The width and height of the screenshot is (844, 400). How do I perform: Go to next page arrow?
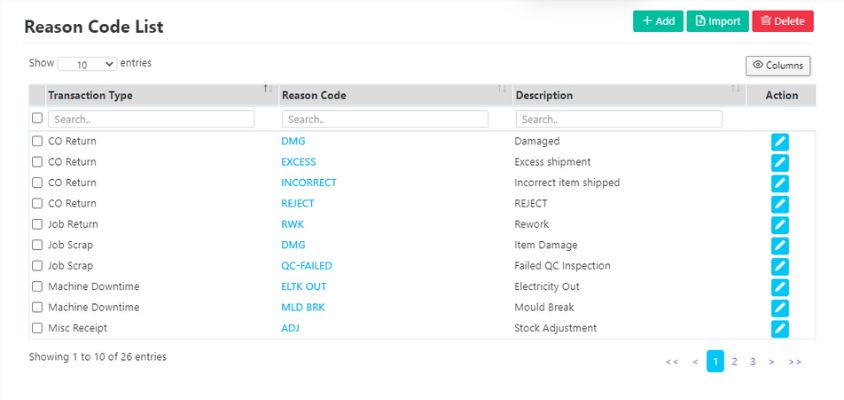[x=771, y=362]
